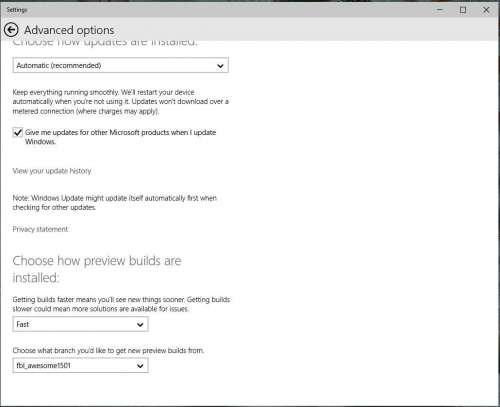Uncheck the other Microsoft products updates checkbox

pyautogui.click(x=18, y=132)
